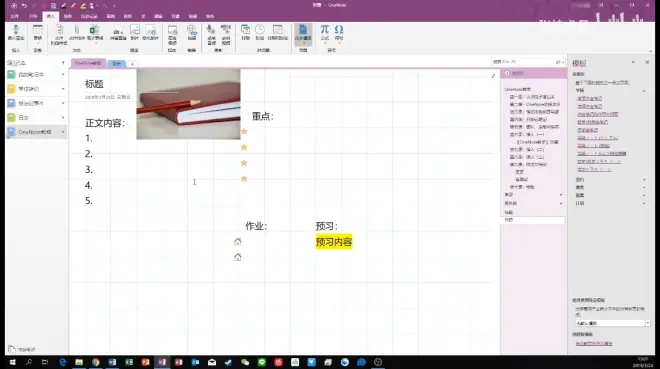
Task: Select the File Attachment paperclip icon
Action: pos(77,32)
